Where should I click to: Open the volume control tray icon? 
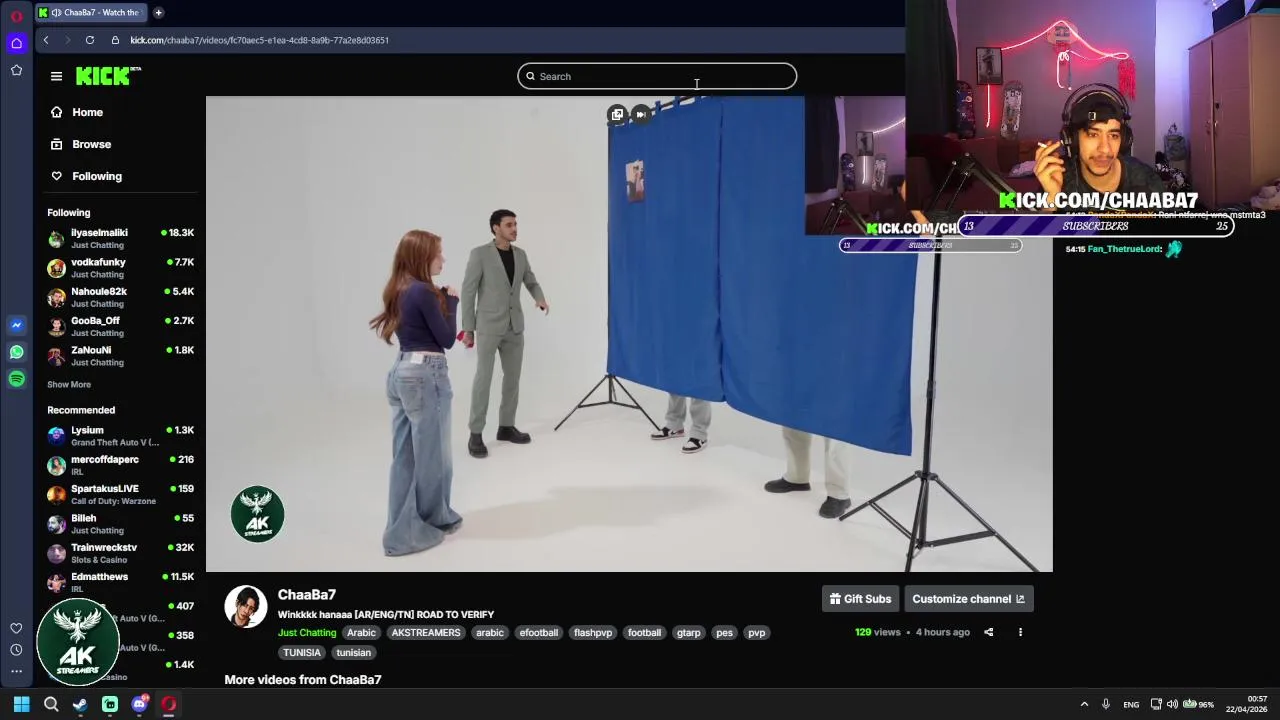pyautogui.click(x=1172, y=704)
